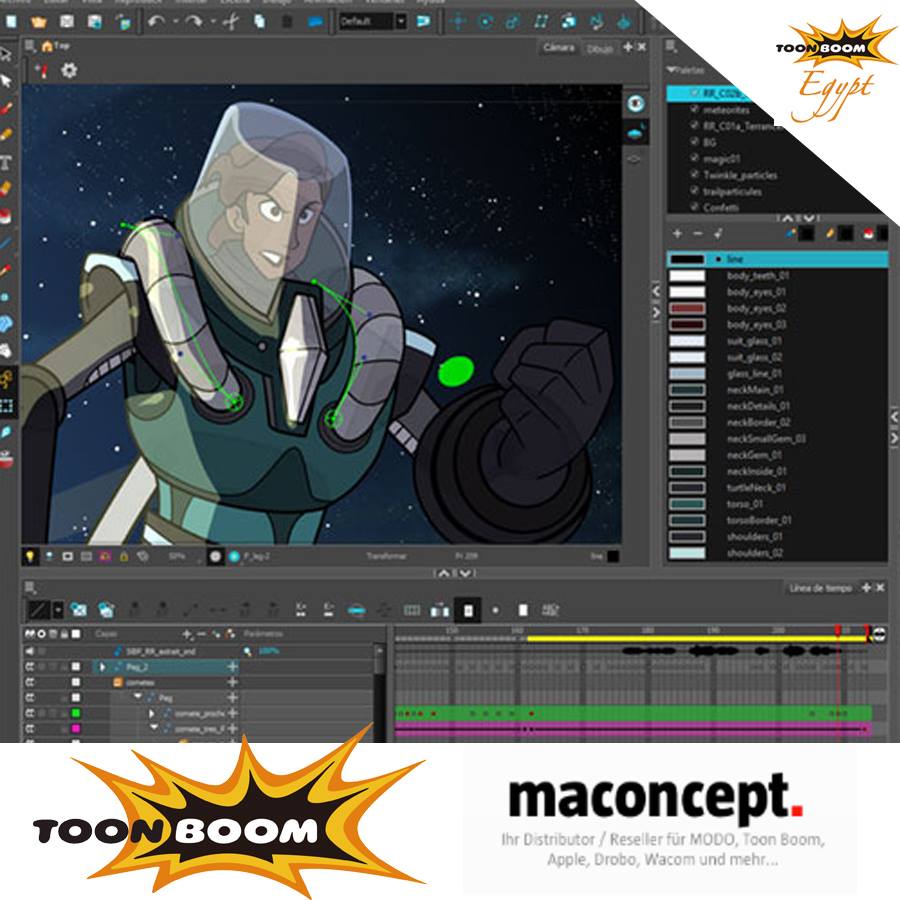Toggle the magic01 palette checkbox
The image size is (900, 900).
(695, 158)
